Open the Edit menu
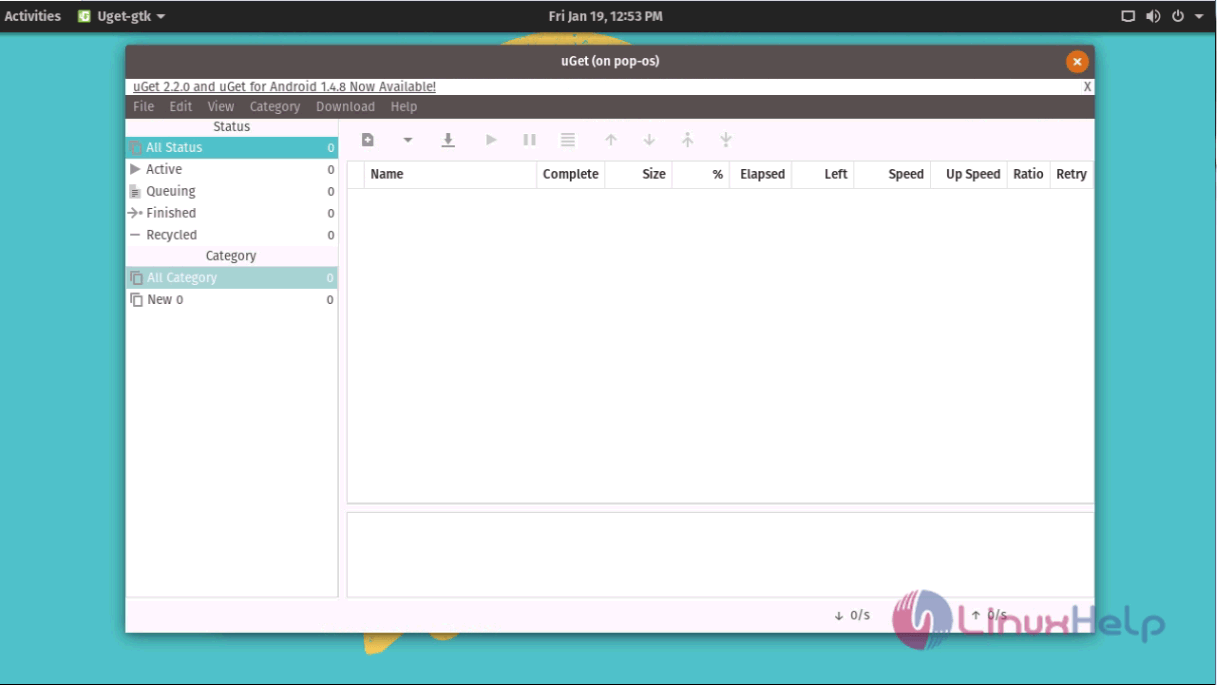Screen dimensions: 1217x685 click(181, 107)
